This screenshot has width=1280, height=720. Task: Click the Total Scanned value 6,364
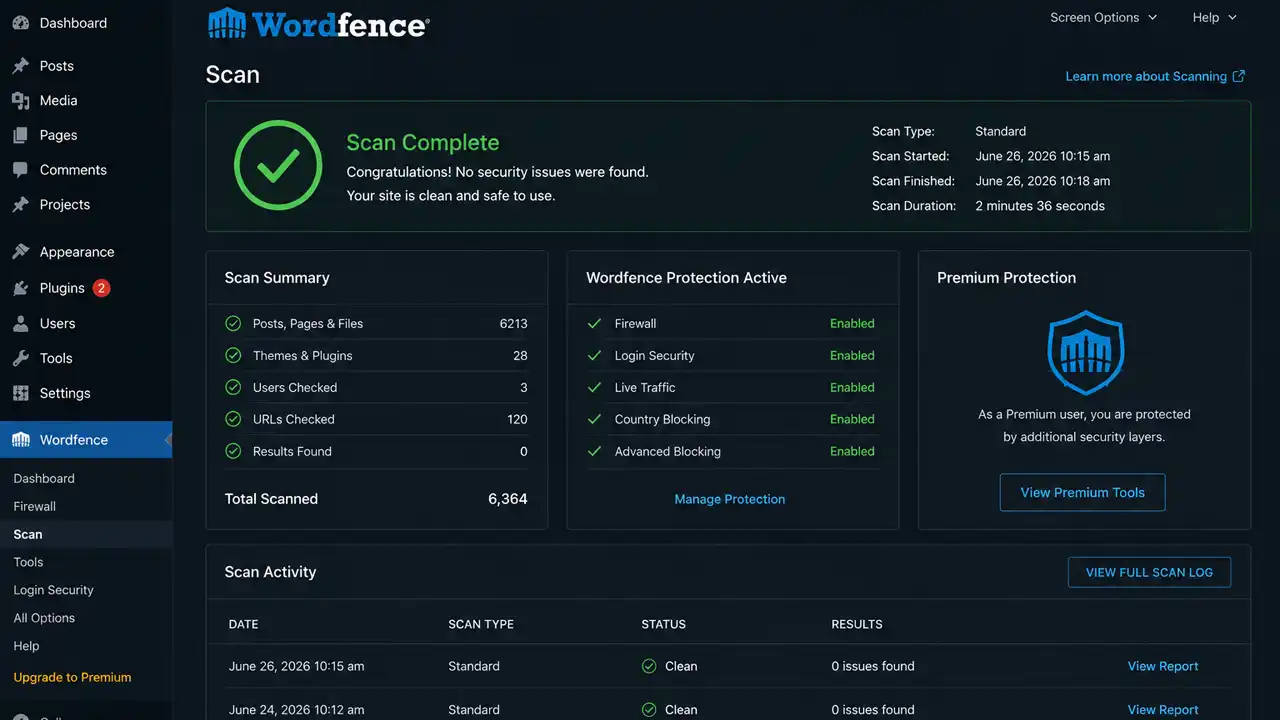pos(508,499)
